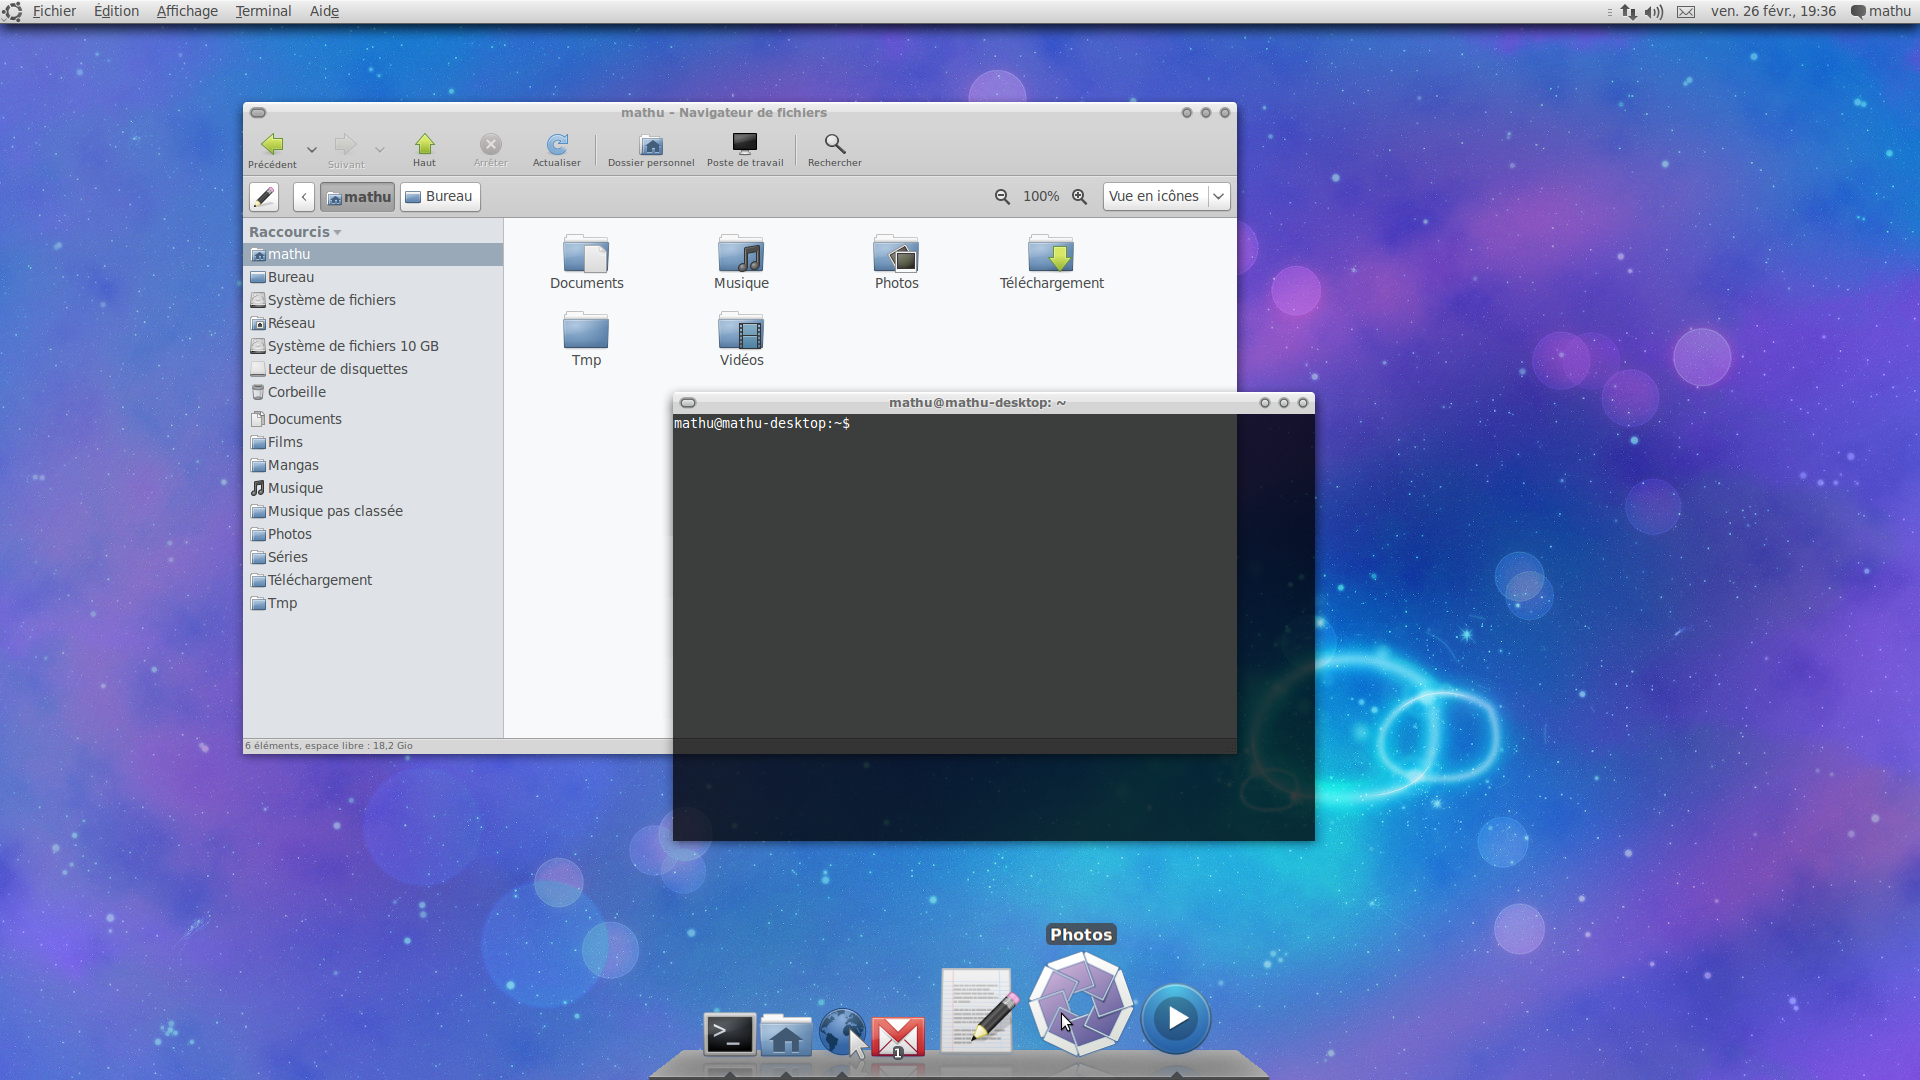Open the Téléchargement bookmark in sidebar
1920x1080 pixels.
click(373, 581)
